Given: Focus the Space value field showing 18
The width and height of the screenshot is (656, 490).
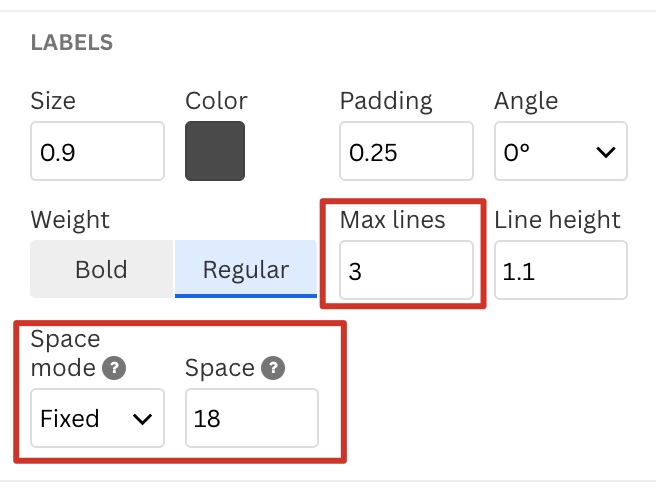Looking at the screenshot, I should (x=252, y=418).
